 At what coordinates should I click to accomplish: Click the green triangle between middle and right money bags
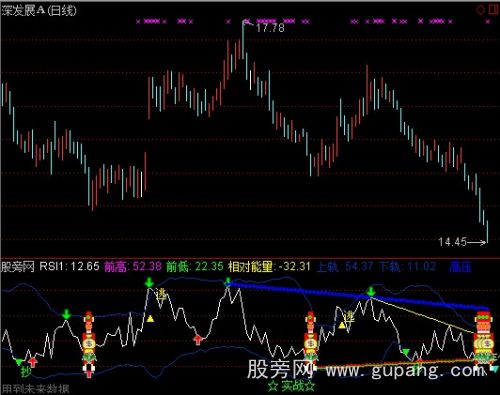point(406,352)
